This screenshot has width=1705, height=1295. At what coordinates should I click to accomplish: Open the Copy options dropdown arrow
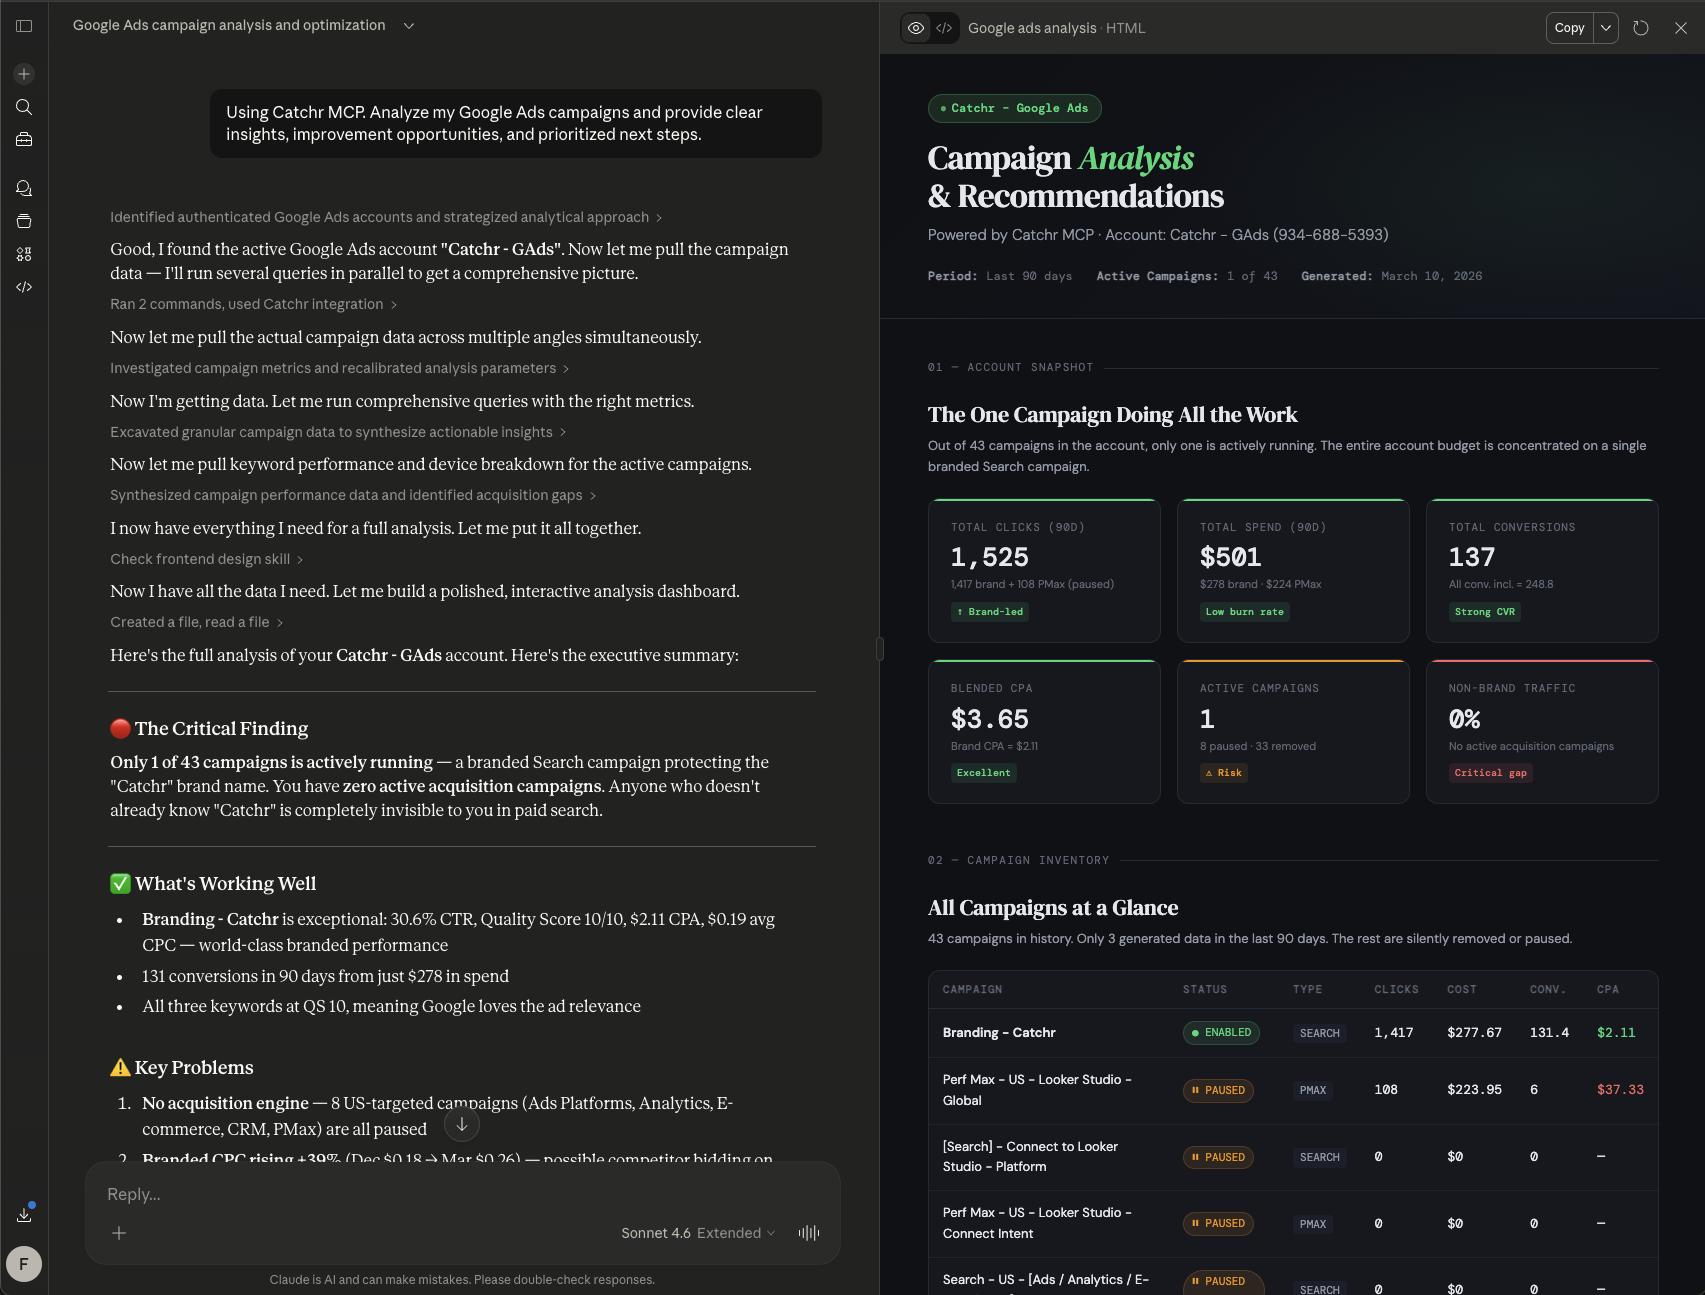click(x=1606, y=28)
